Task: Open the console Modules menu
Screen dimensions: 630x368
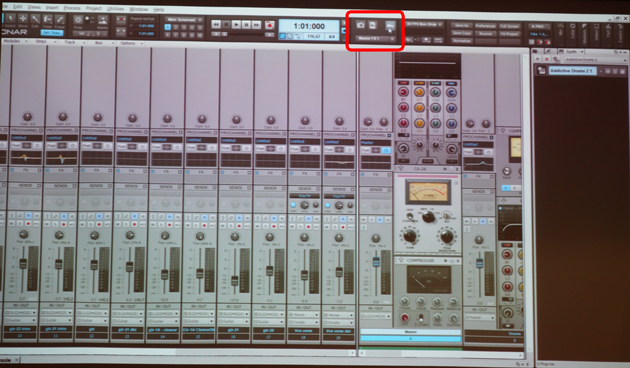Action: click(x=14, y=41)
